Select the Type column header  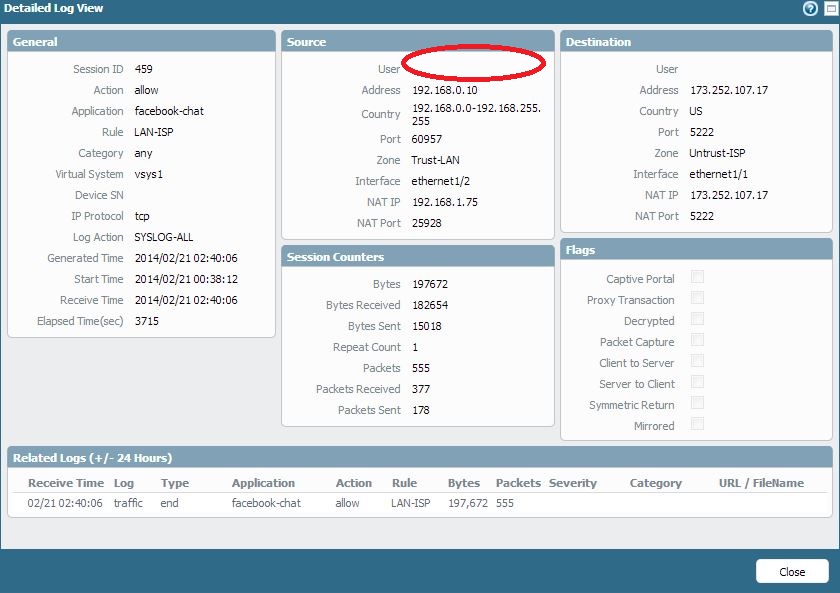click(x=175, y=483)
